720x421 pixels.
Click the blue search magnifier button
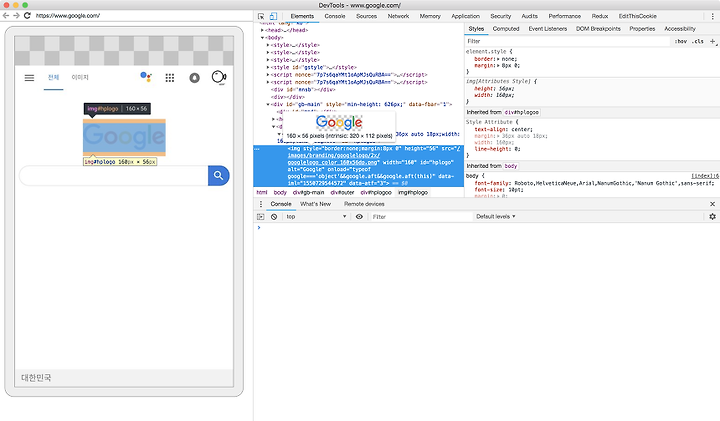point(219,175)
